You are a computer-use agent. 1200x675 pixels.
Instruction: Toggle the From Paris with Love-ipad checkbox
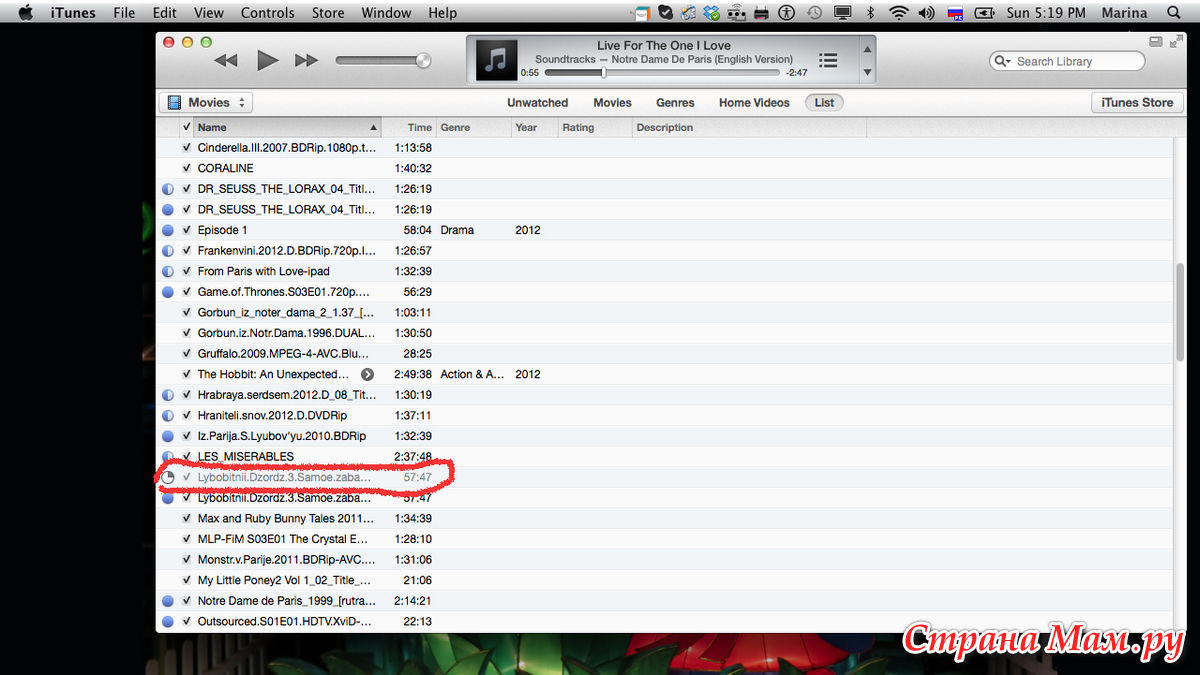click(186, 271)
